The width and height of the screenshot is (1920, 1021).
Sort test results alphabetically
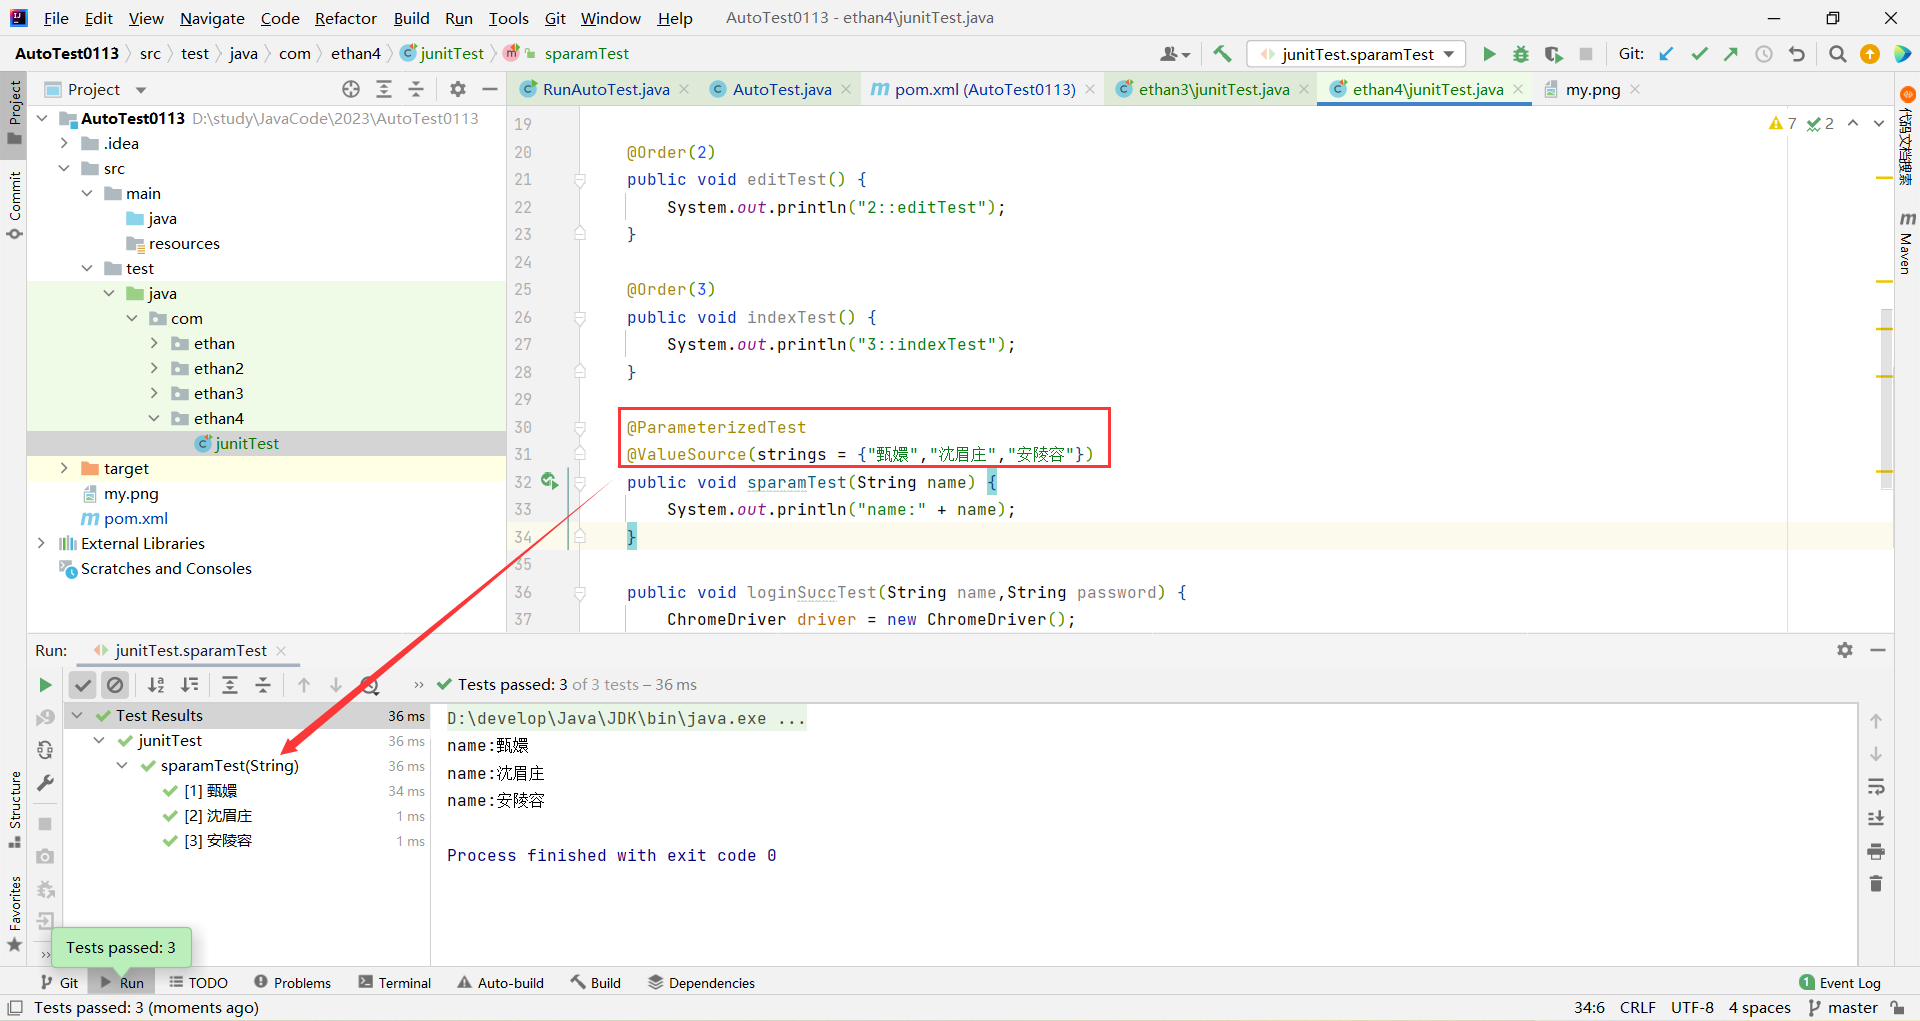point(156,685)
